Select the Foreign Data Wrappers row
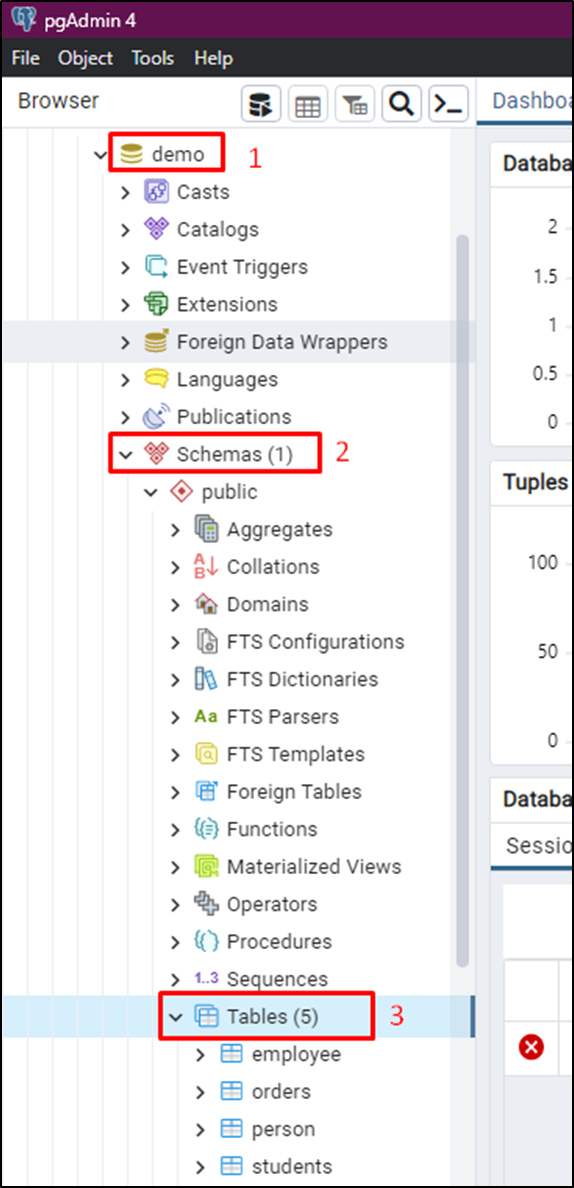This screenshot has height=1188, width=574. coord(238,342)
